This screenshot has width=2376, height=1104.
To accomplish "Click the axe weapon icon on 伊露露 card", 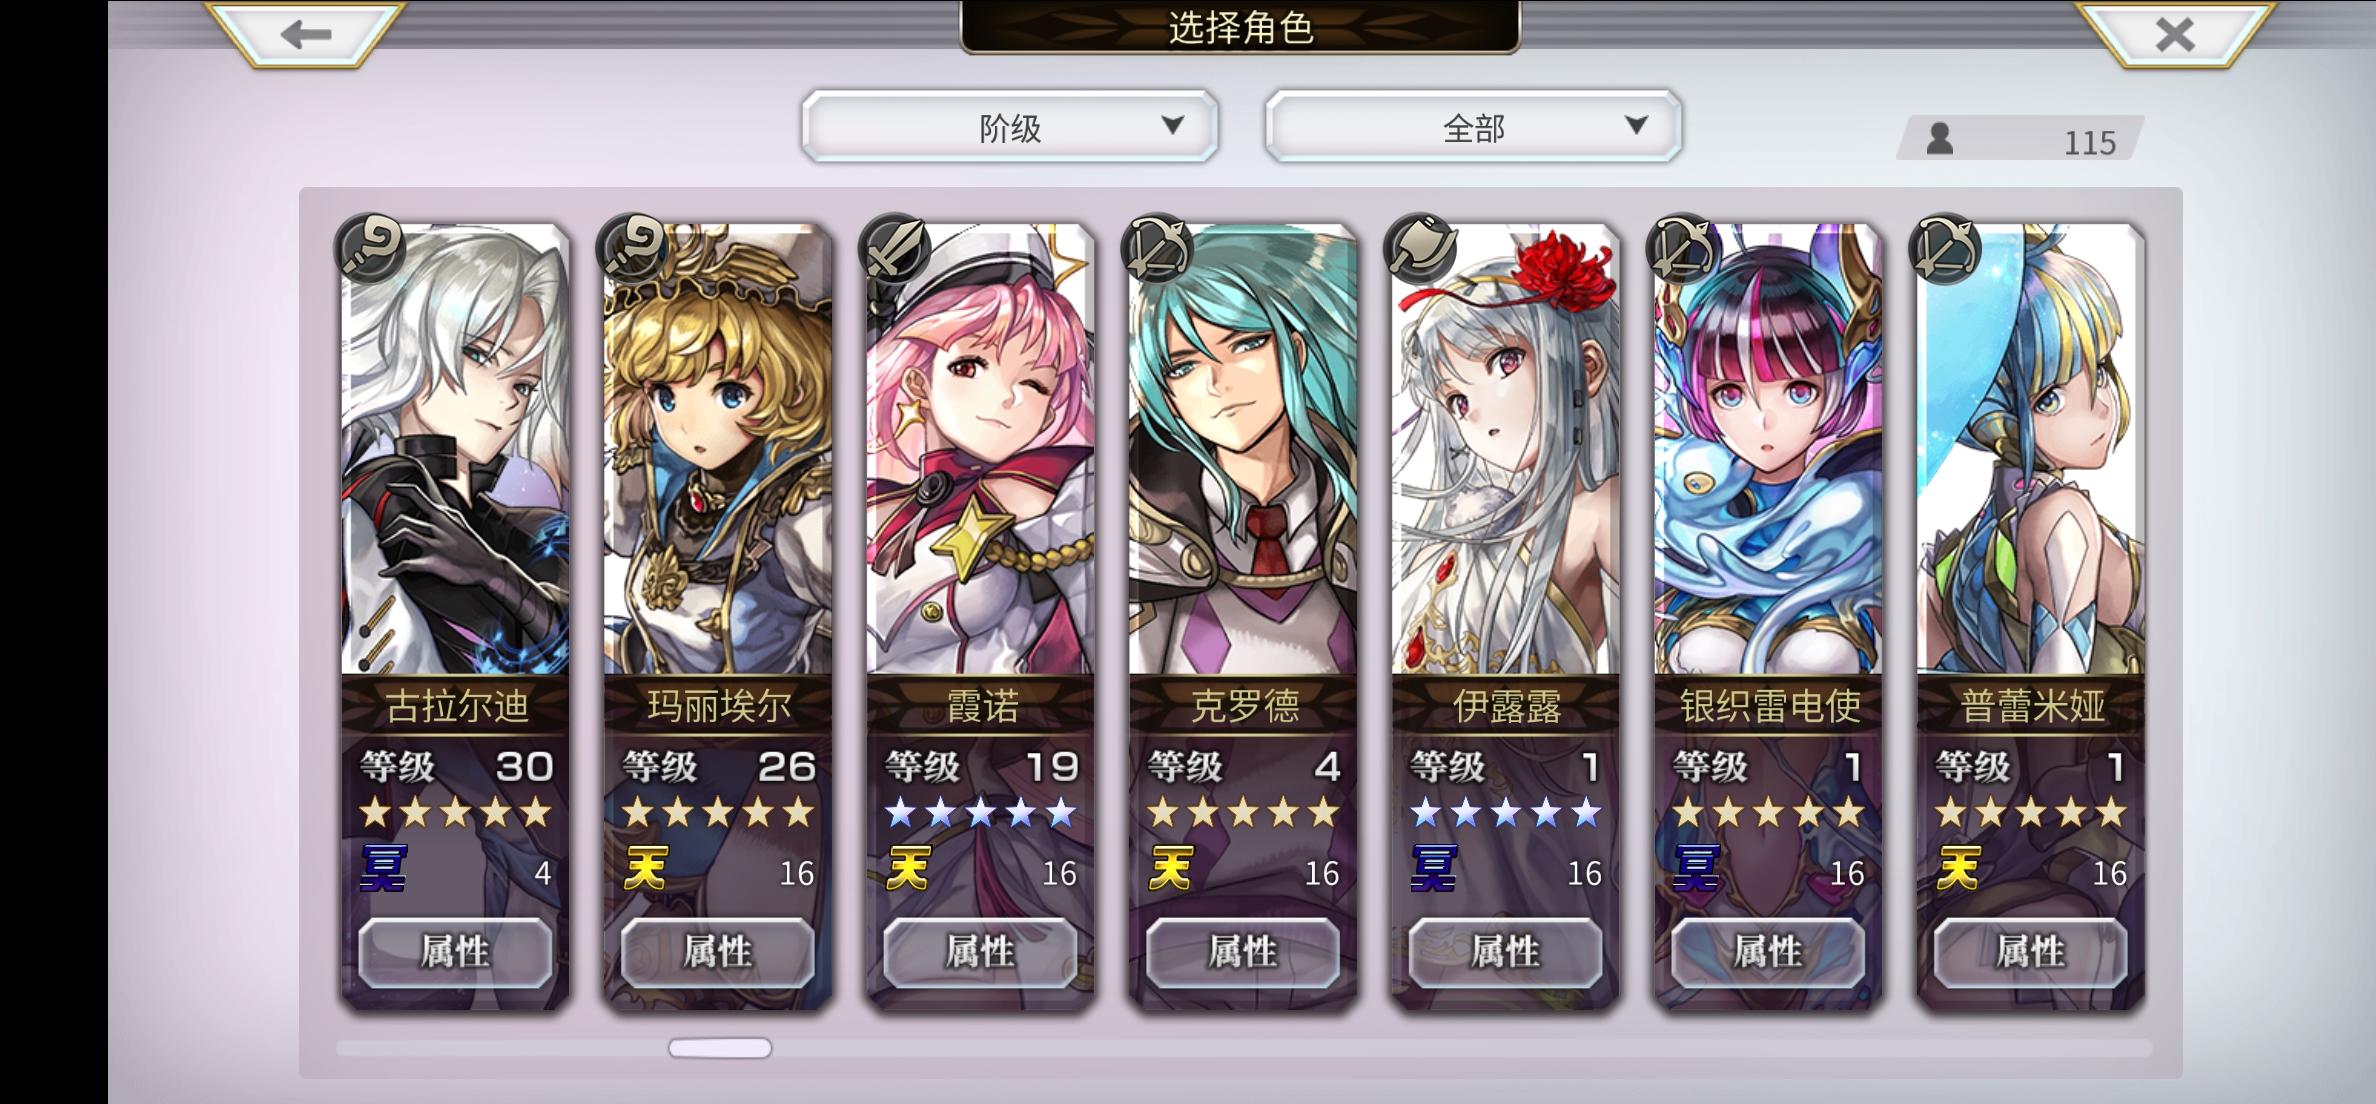I will 1421,247.
